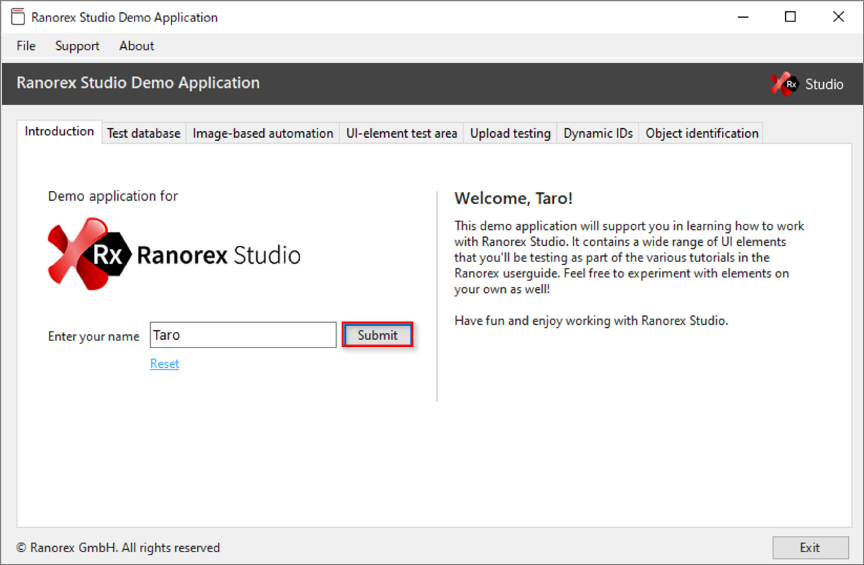This screenshot has height=565, width=864.
Task: Minimize the Ranorex demo window
Action: 743,17
